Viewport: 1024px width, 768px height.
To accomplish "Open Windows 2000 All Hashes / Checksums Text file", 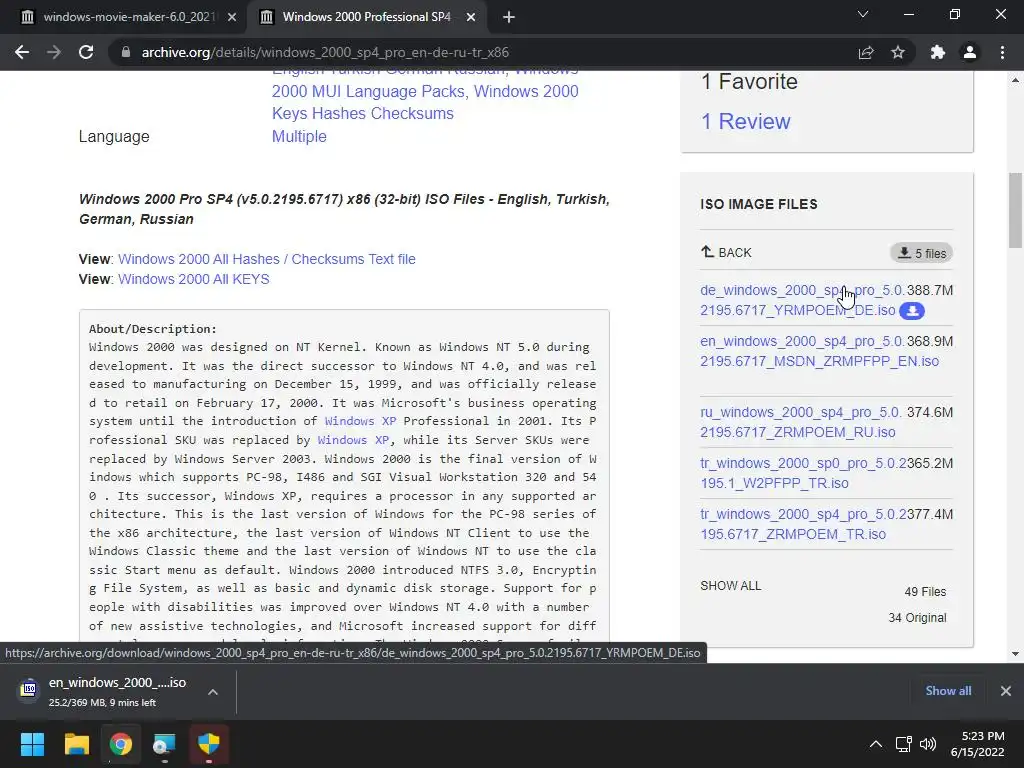I will click(266, 259).
